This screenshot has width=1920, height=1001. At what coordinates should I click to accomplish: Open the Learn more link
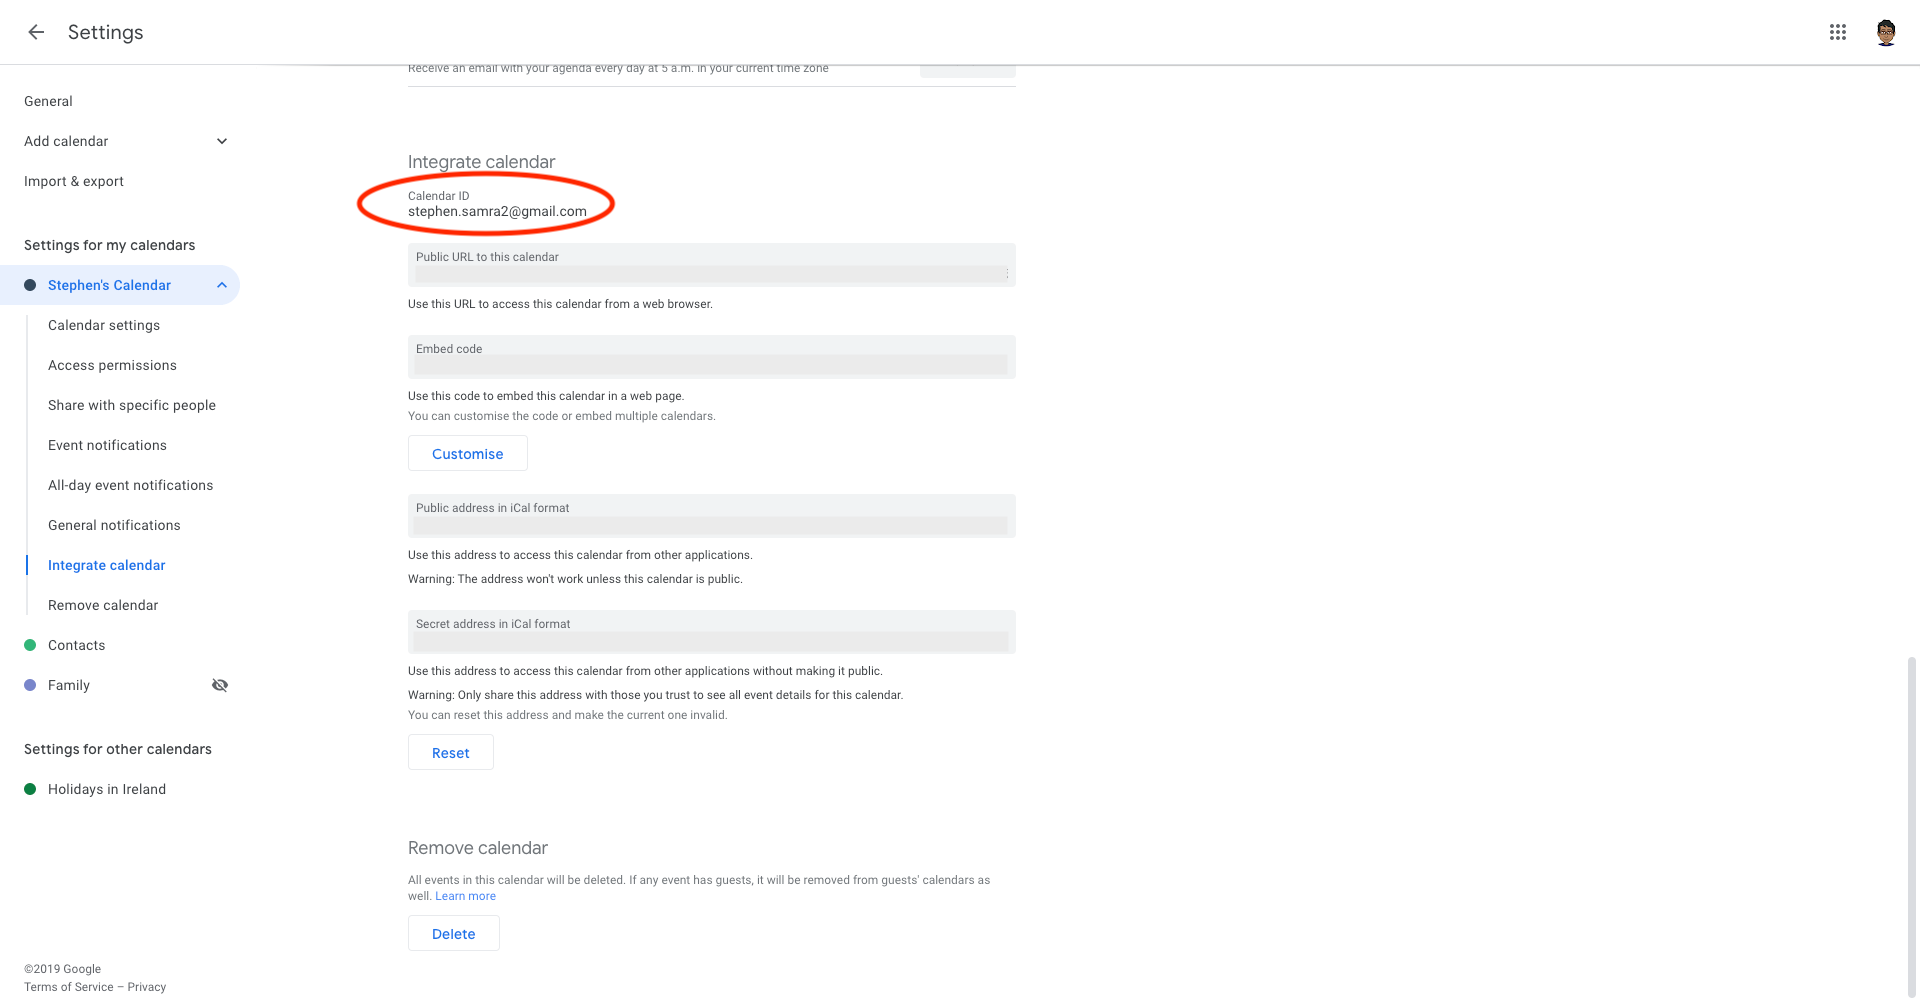click(465, 896)
